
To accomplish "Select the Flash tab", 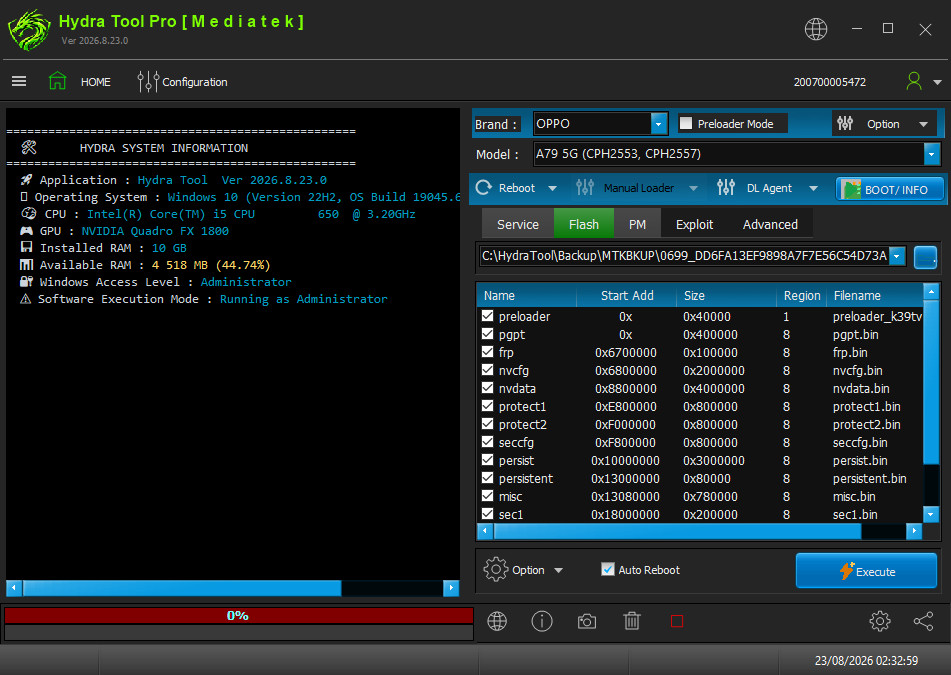I will (583, 224).
